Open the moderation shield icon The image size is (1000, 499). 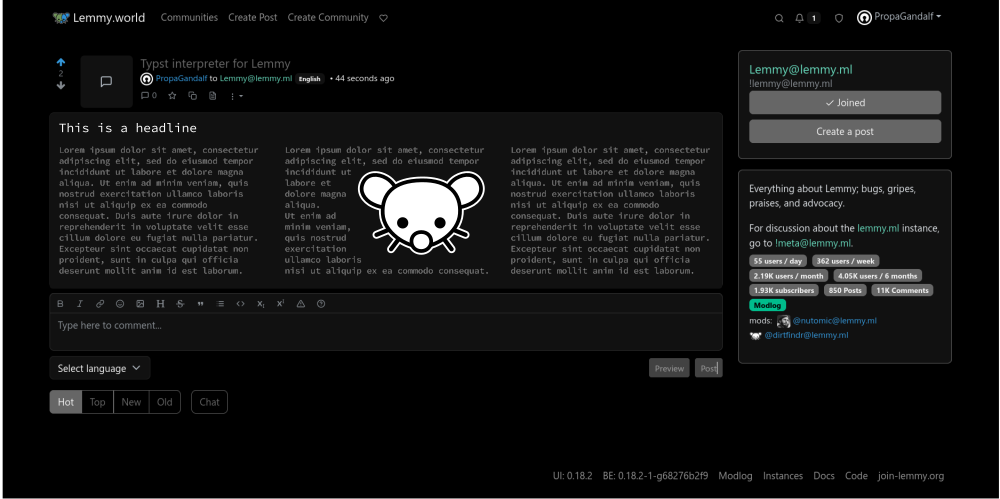(839, 19)
